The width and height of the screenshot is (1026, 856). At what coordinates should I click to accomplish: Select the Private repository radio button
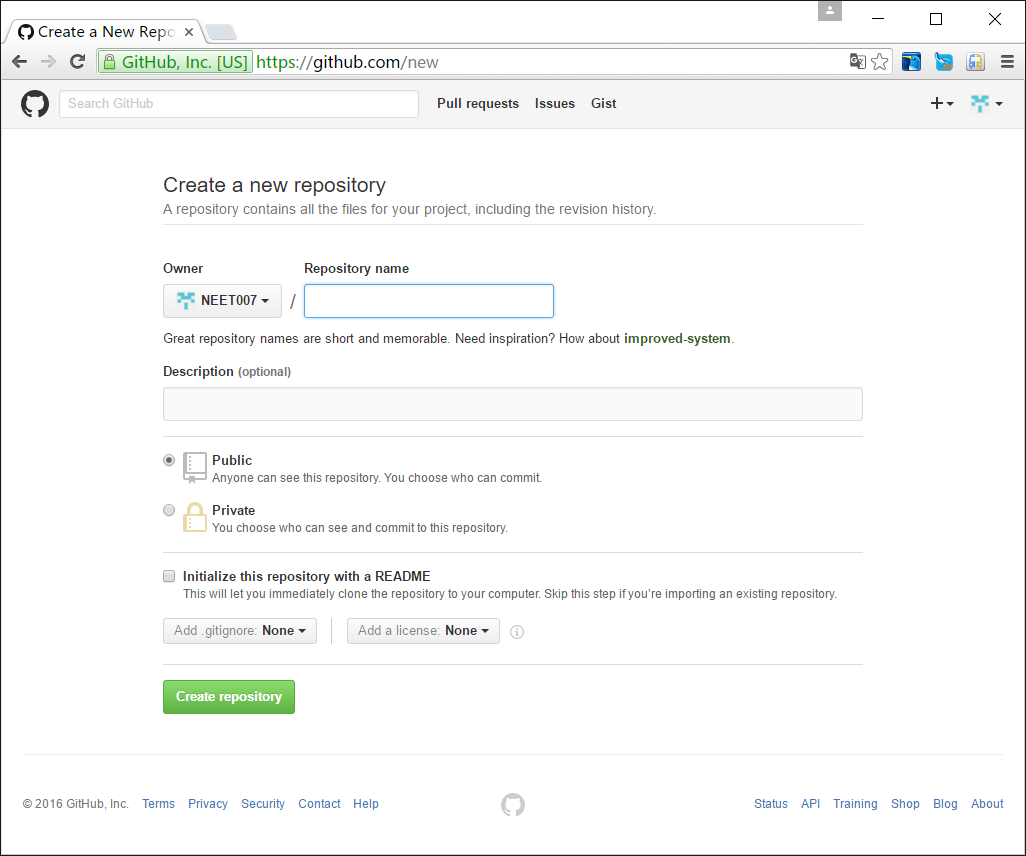(169, 510)
